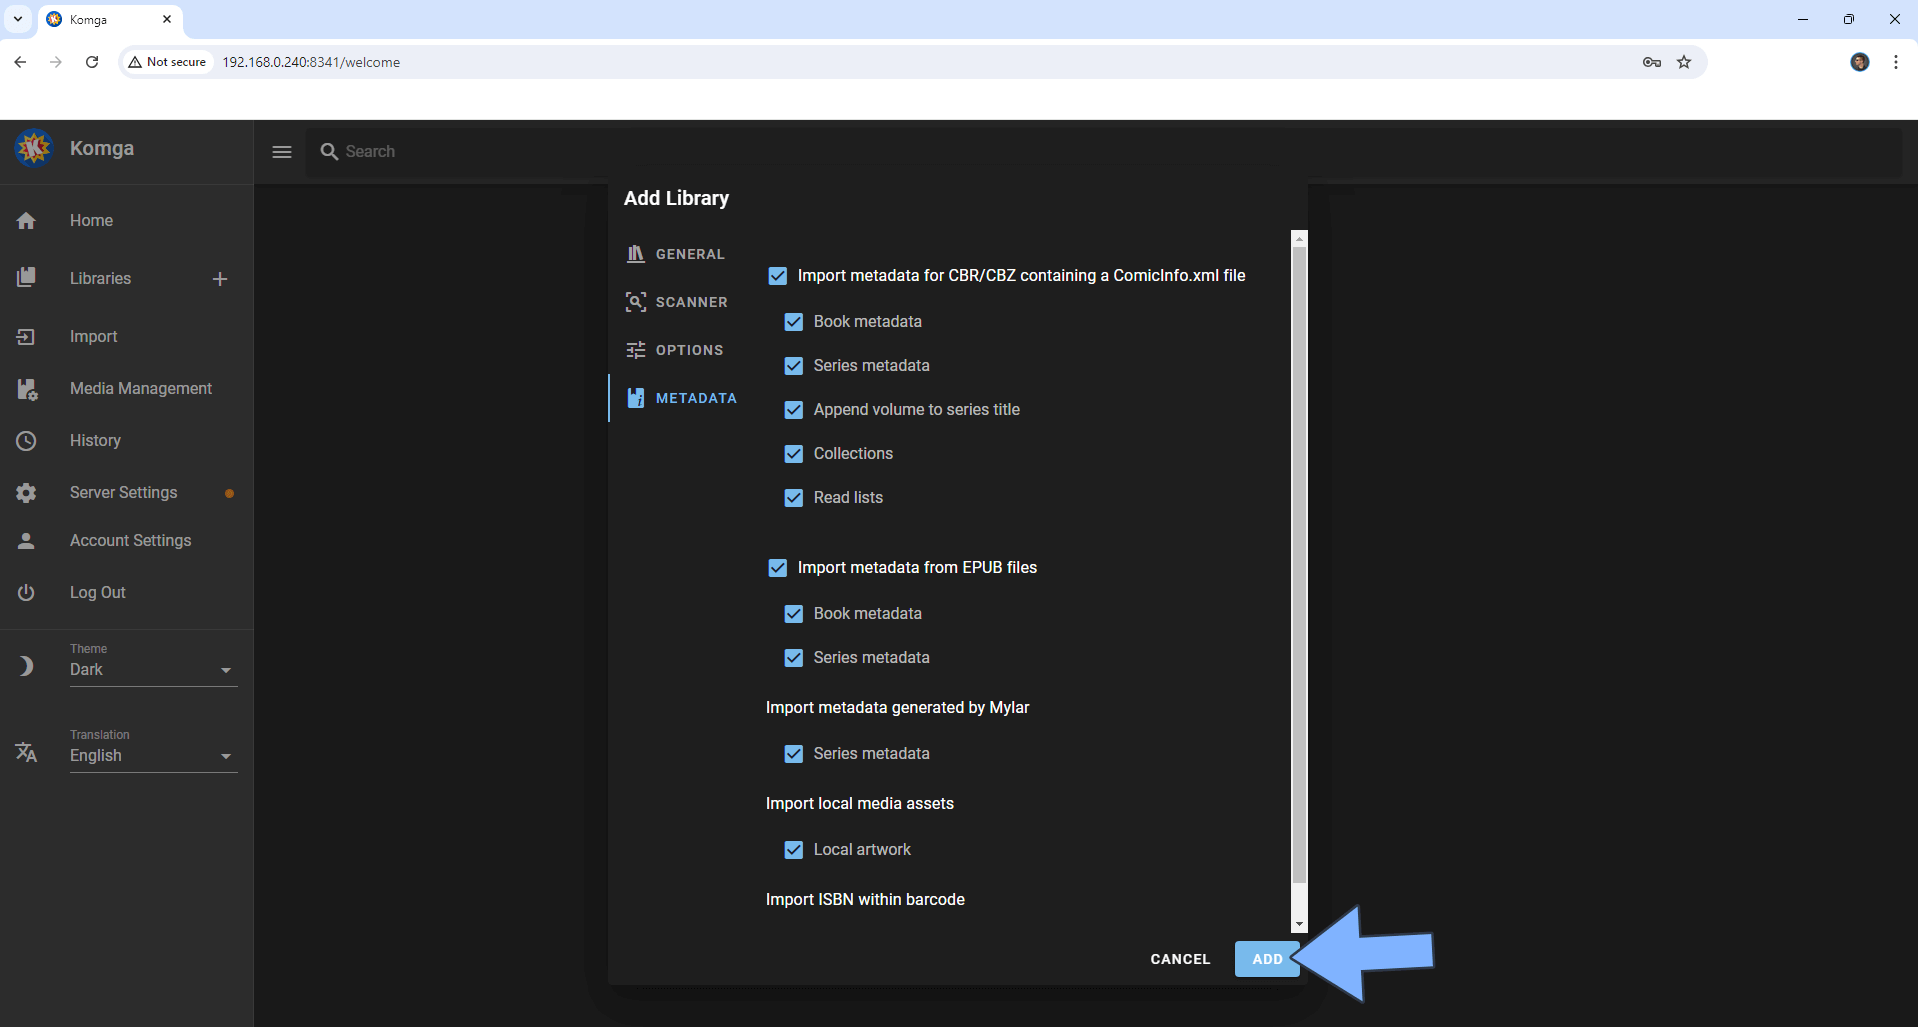The width and height of the screenshot is (1918, 1027).
Task: Click the Log Out power icon
Action: pos(26,593)
